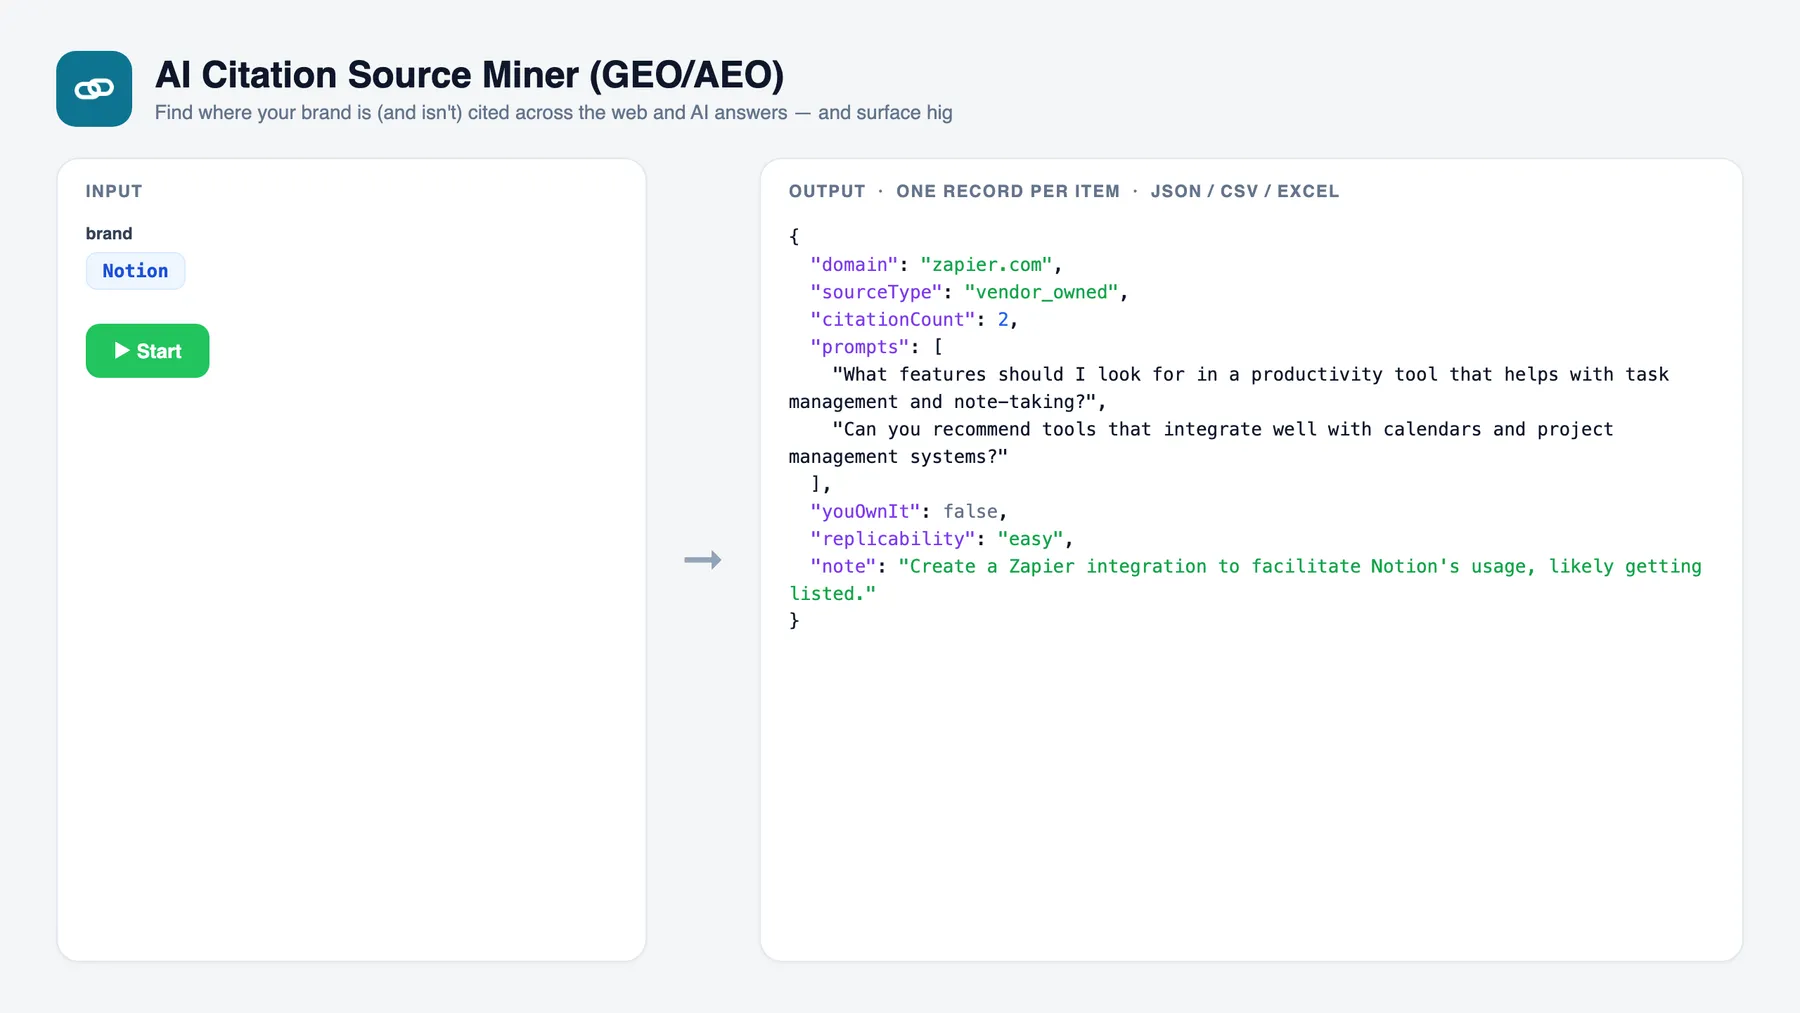Click the "brand" field label
The height and width of the screenshot is (1013, 1800).
click(x=109, y=233)
